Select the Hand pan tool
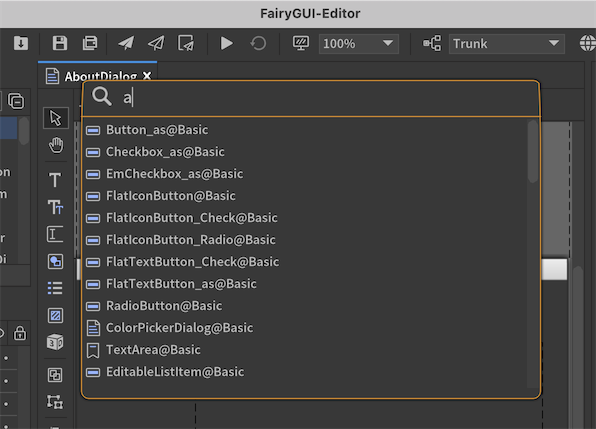The width and height of the screenshot is (596, 429). tap(55, 146)
